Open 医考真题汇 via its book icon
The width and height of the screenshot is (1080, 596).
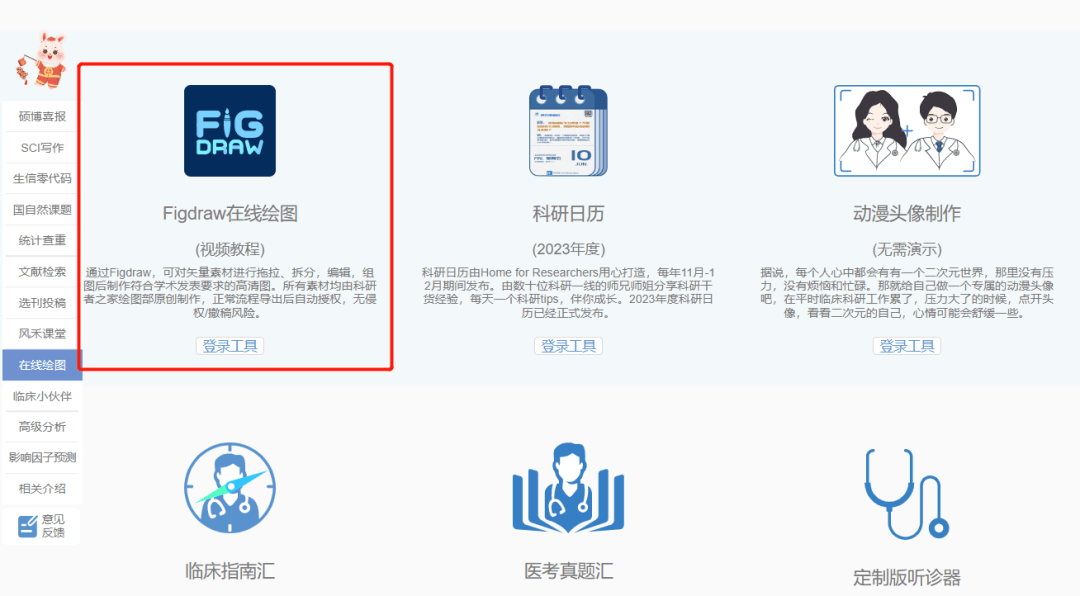(568, 487)
